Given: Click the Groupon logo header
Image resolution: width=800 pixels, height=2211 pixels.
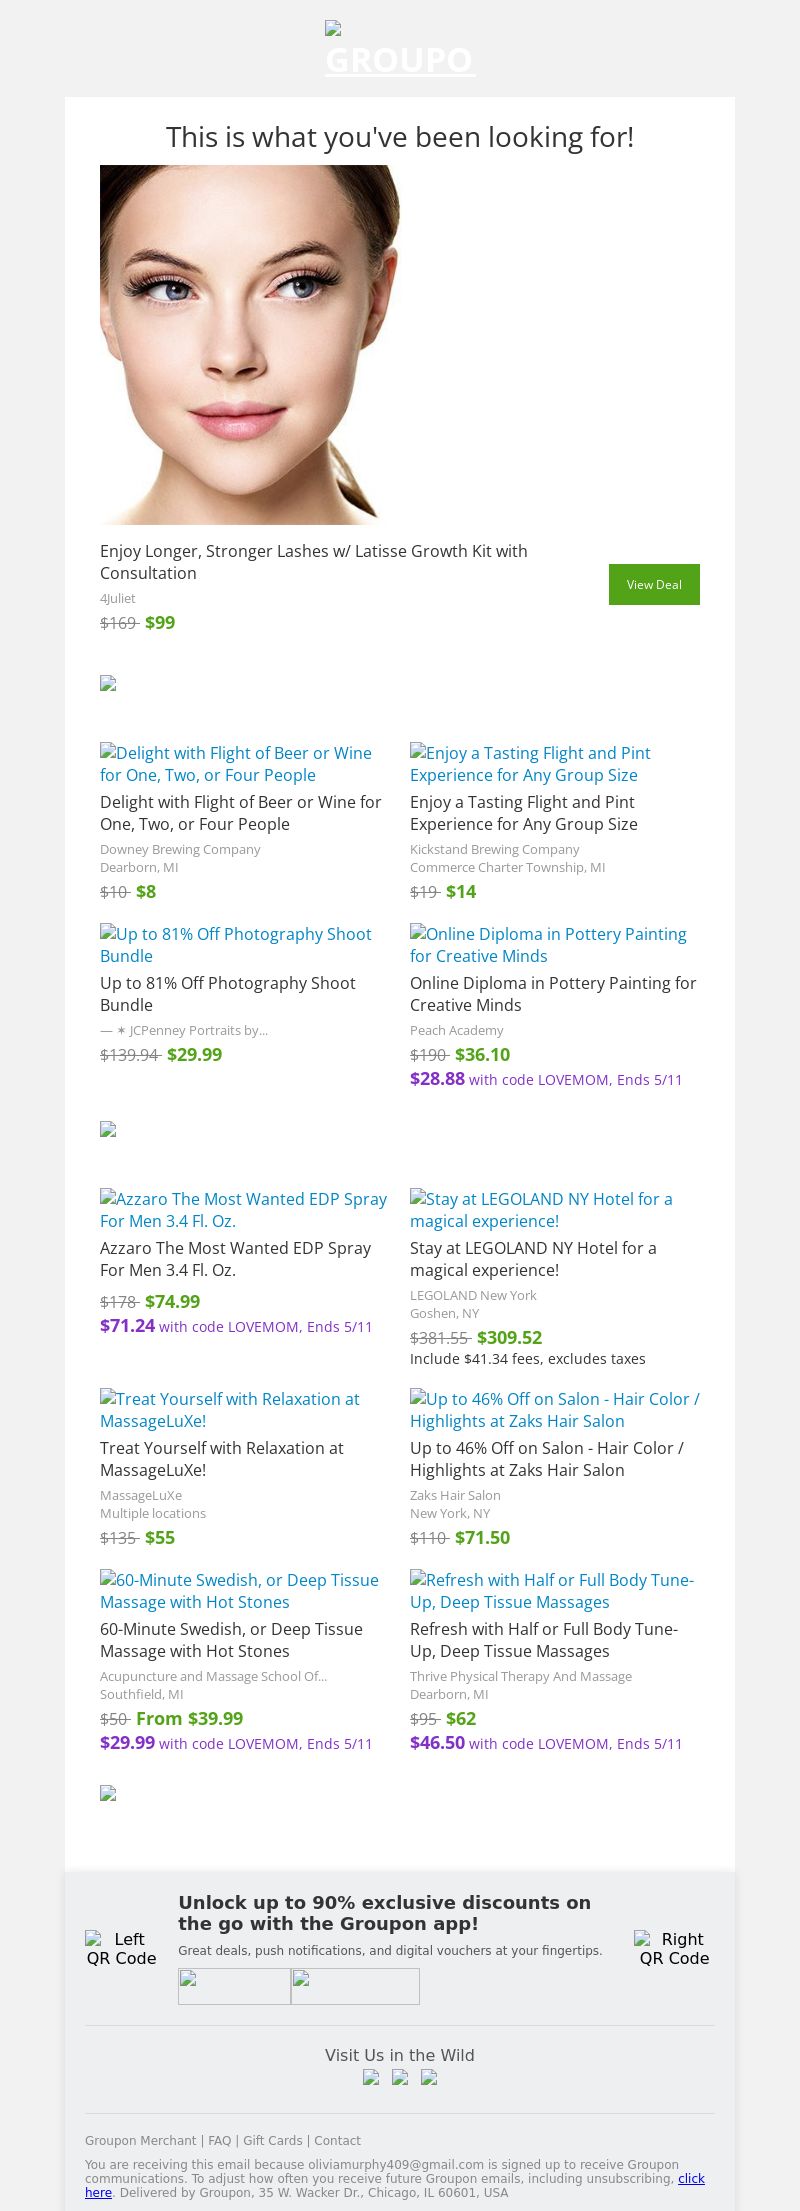Looking at the screenshot, I should click(399, 50).
